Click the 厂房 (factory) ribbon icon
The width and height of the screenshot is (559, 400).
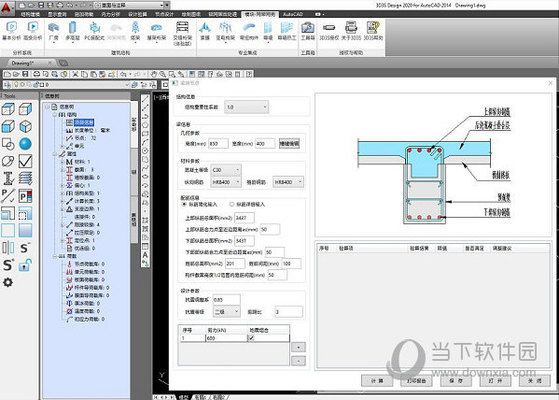[53, 30]
